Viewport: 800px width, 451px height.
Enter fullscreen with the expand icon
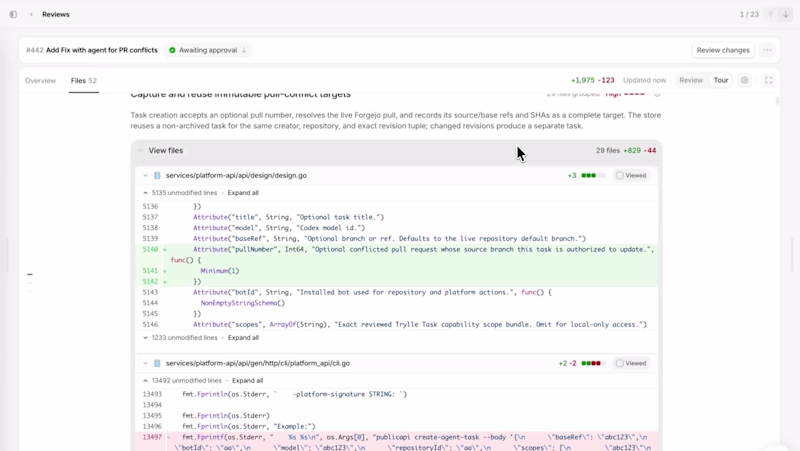click(x=768, y=80)
